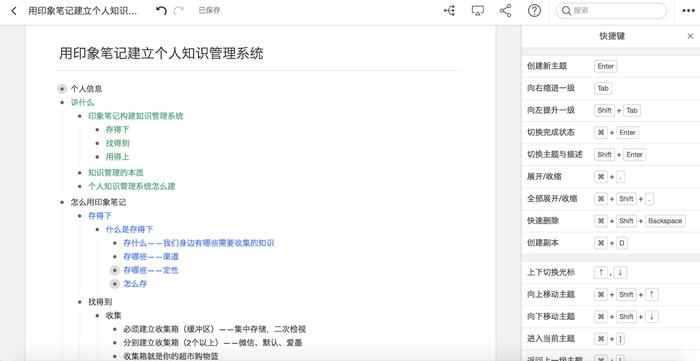Image resolution: width=700 pixels, height=361 pixels.
Task: Select the 分别建立收集箱 topic line
Action: (213, 343)
